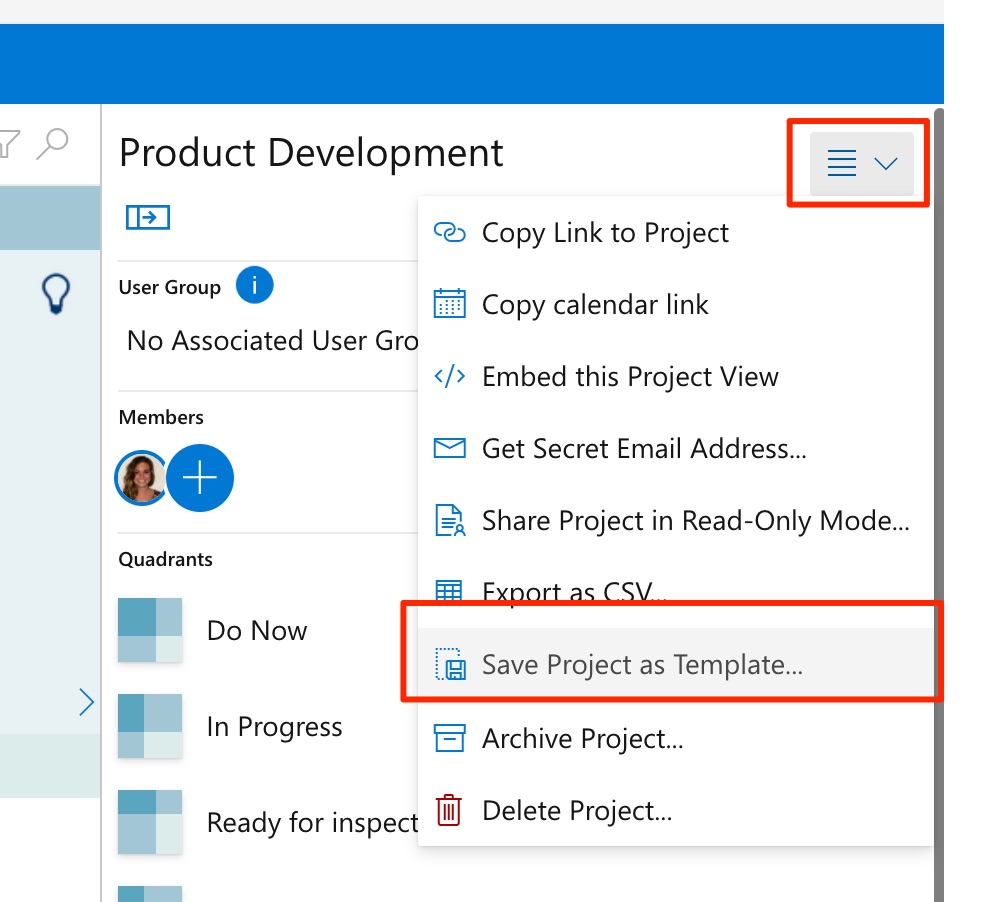Click the In Progress quadrant swatch
The width and height of the screenshot is (986, 902).
[150, 726]
